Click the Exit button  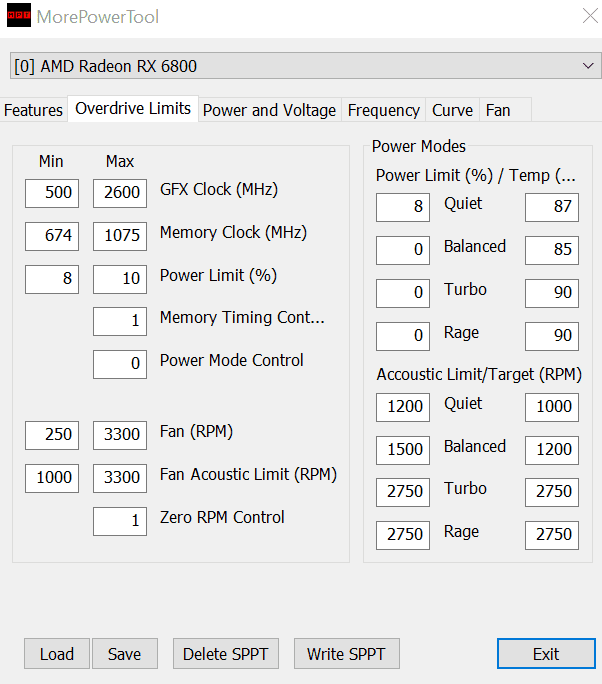click(546, 653)
